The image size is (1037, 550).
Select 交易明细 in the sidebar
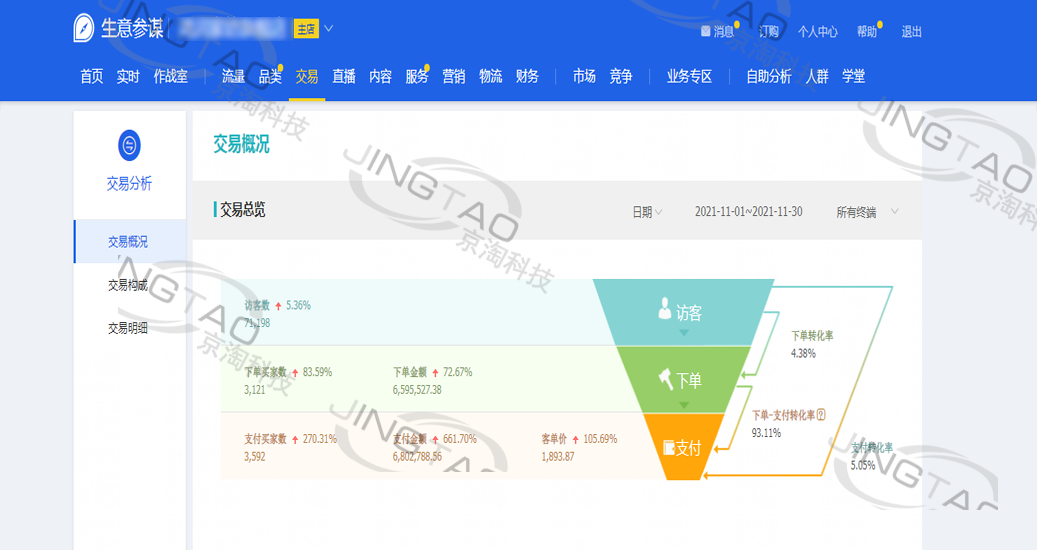tap(128, 328)
